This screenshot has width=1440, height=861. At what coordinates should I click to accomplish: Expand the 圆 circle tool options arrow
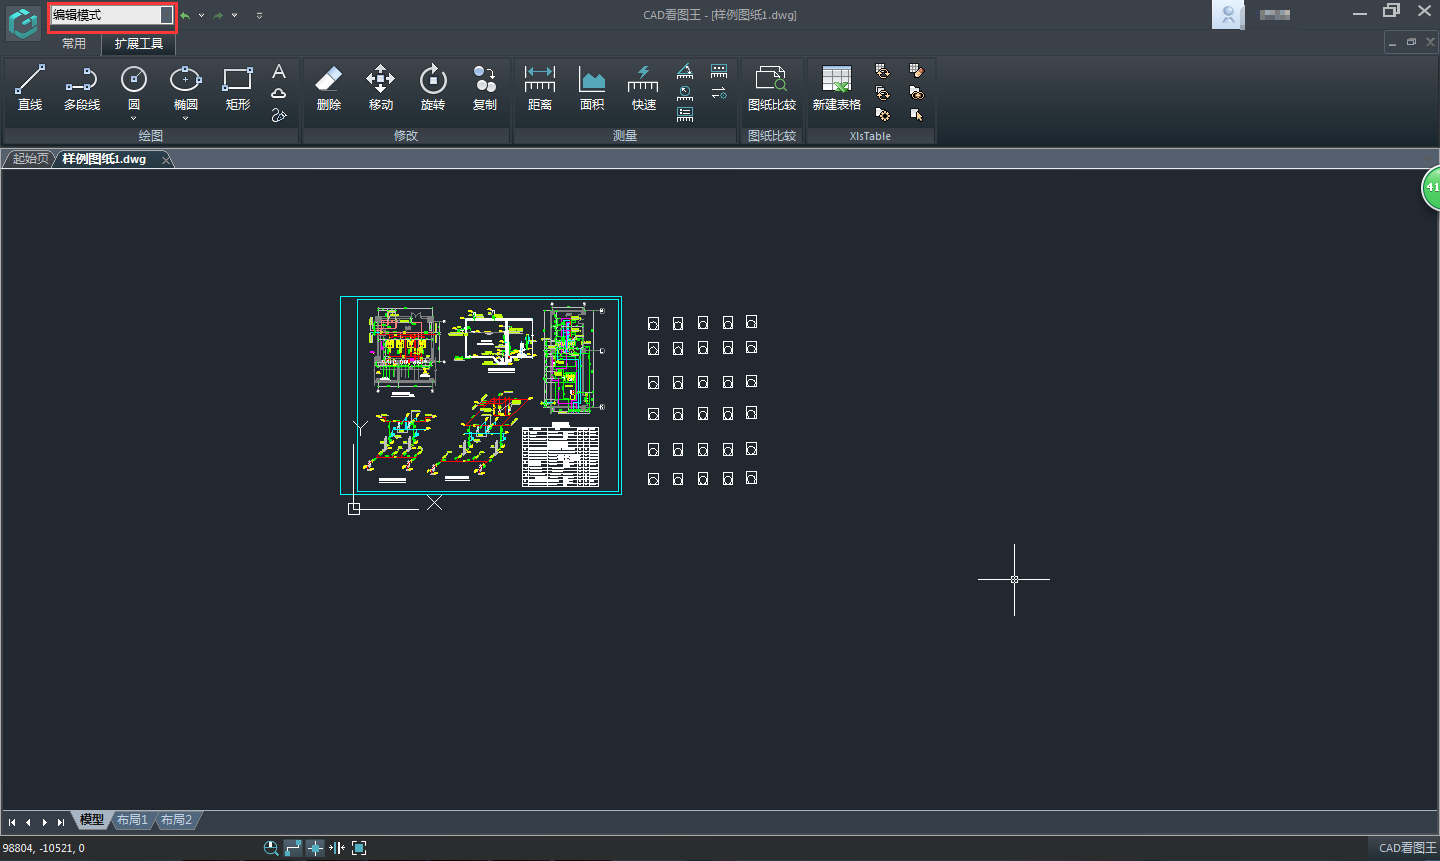click(134, 119)
